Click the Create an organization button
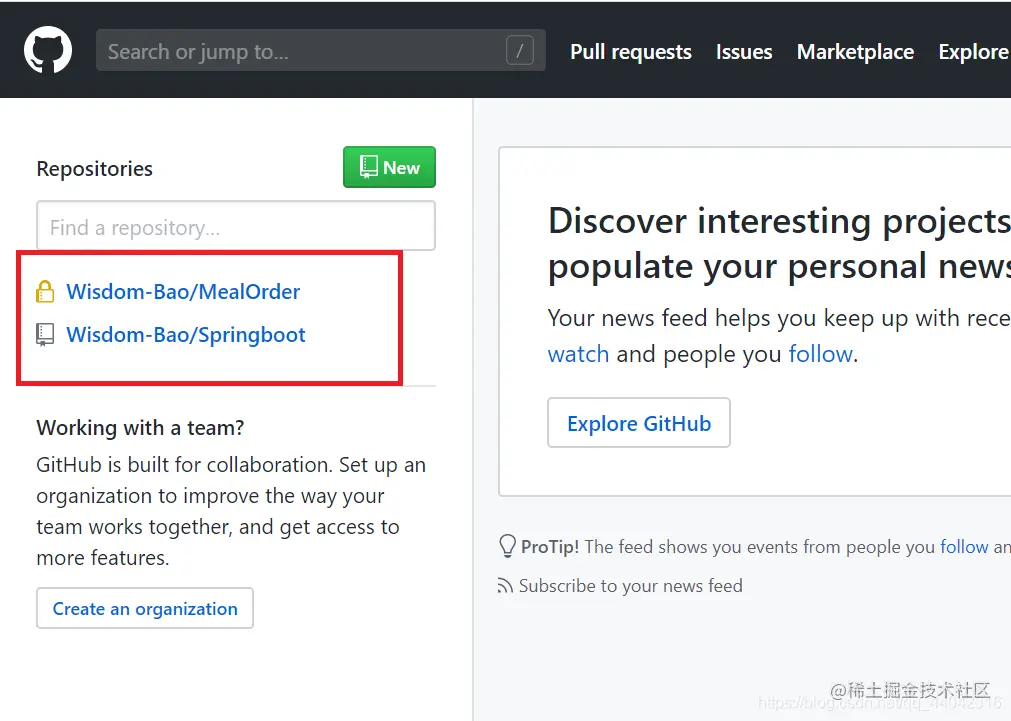Viewport: 1011px width, 721px height. point(145,608)
